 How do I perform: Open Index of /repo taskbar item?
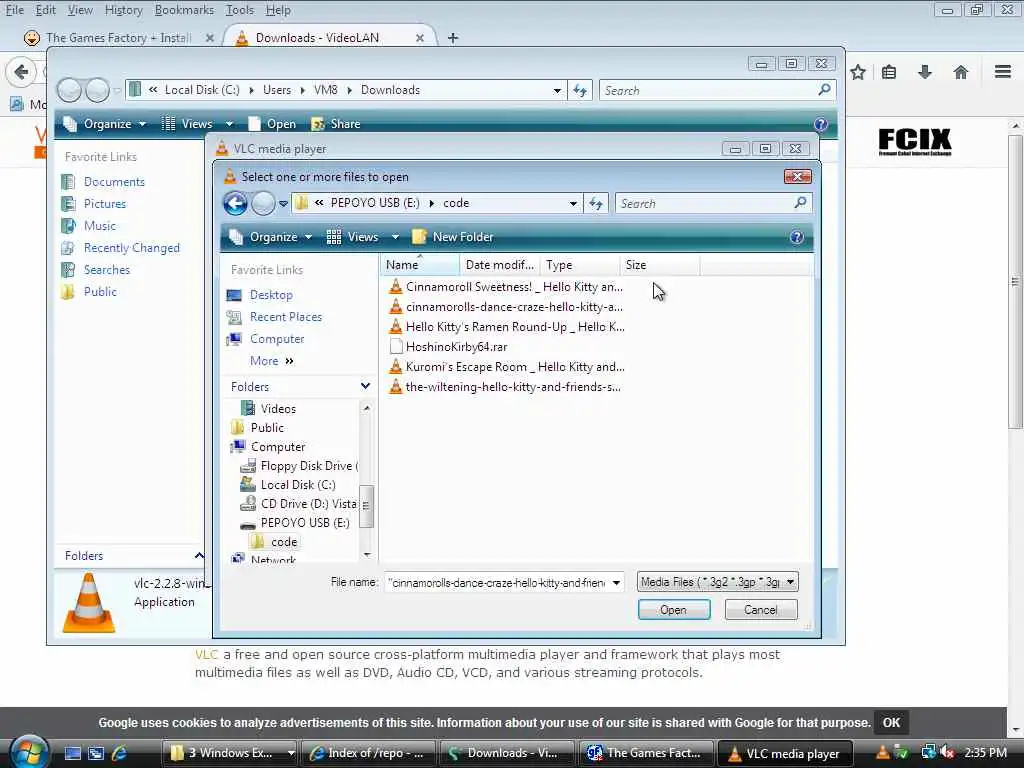[368, 753]
